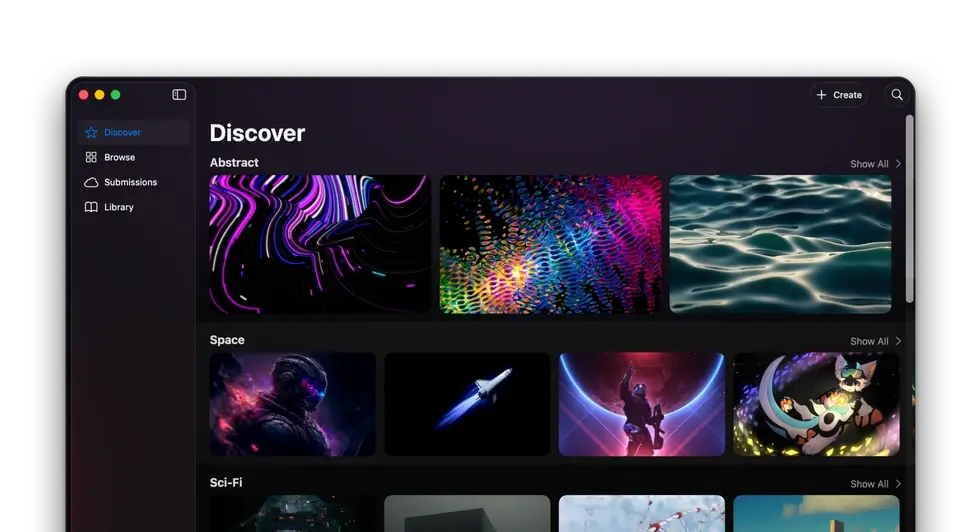
Task: Go to Submissions in the sidebar
Action: pyautogui.click(x=130, y=182)
